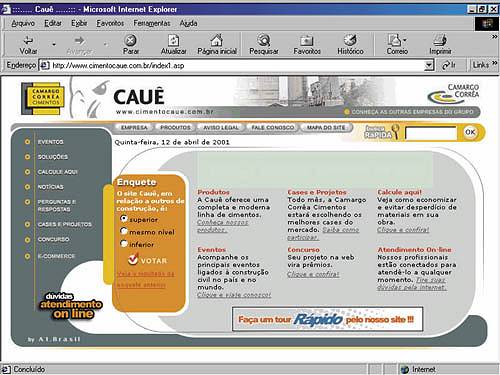The width and height of the screenshot is (500, 375).
Task: Click the Links toolbar label
Action: point(480,65)
